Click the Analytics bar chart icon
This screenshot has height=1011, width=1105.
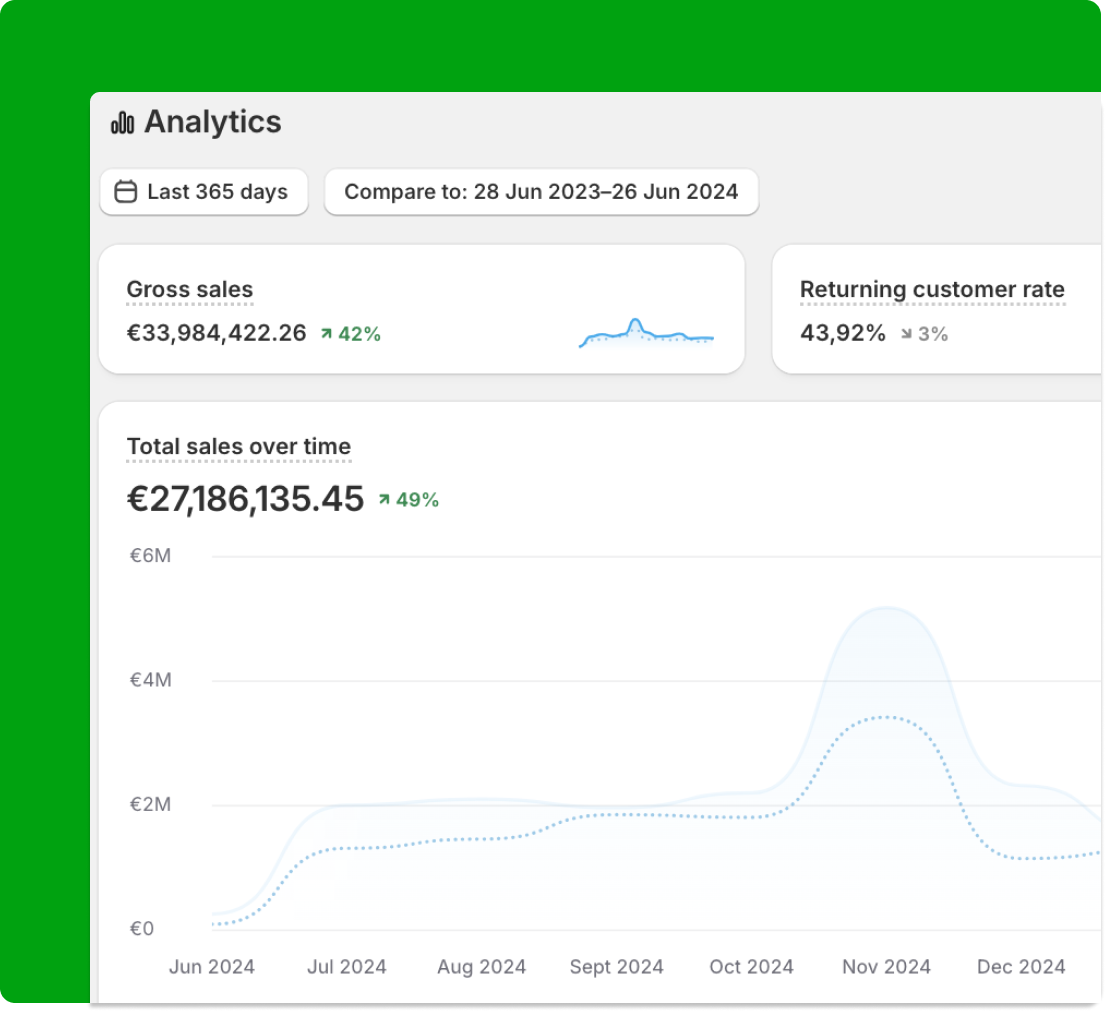(123, 123)
